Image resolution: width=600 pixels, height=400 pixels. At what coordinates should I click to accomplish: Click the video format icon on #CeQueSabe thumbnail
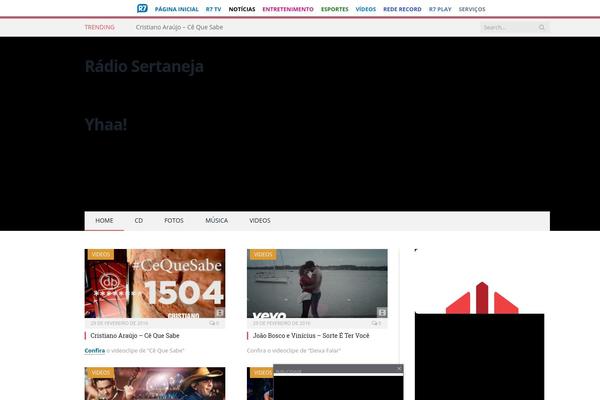point(220,312)
